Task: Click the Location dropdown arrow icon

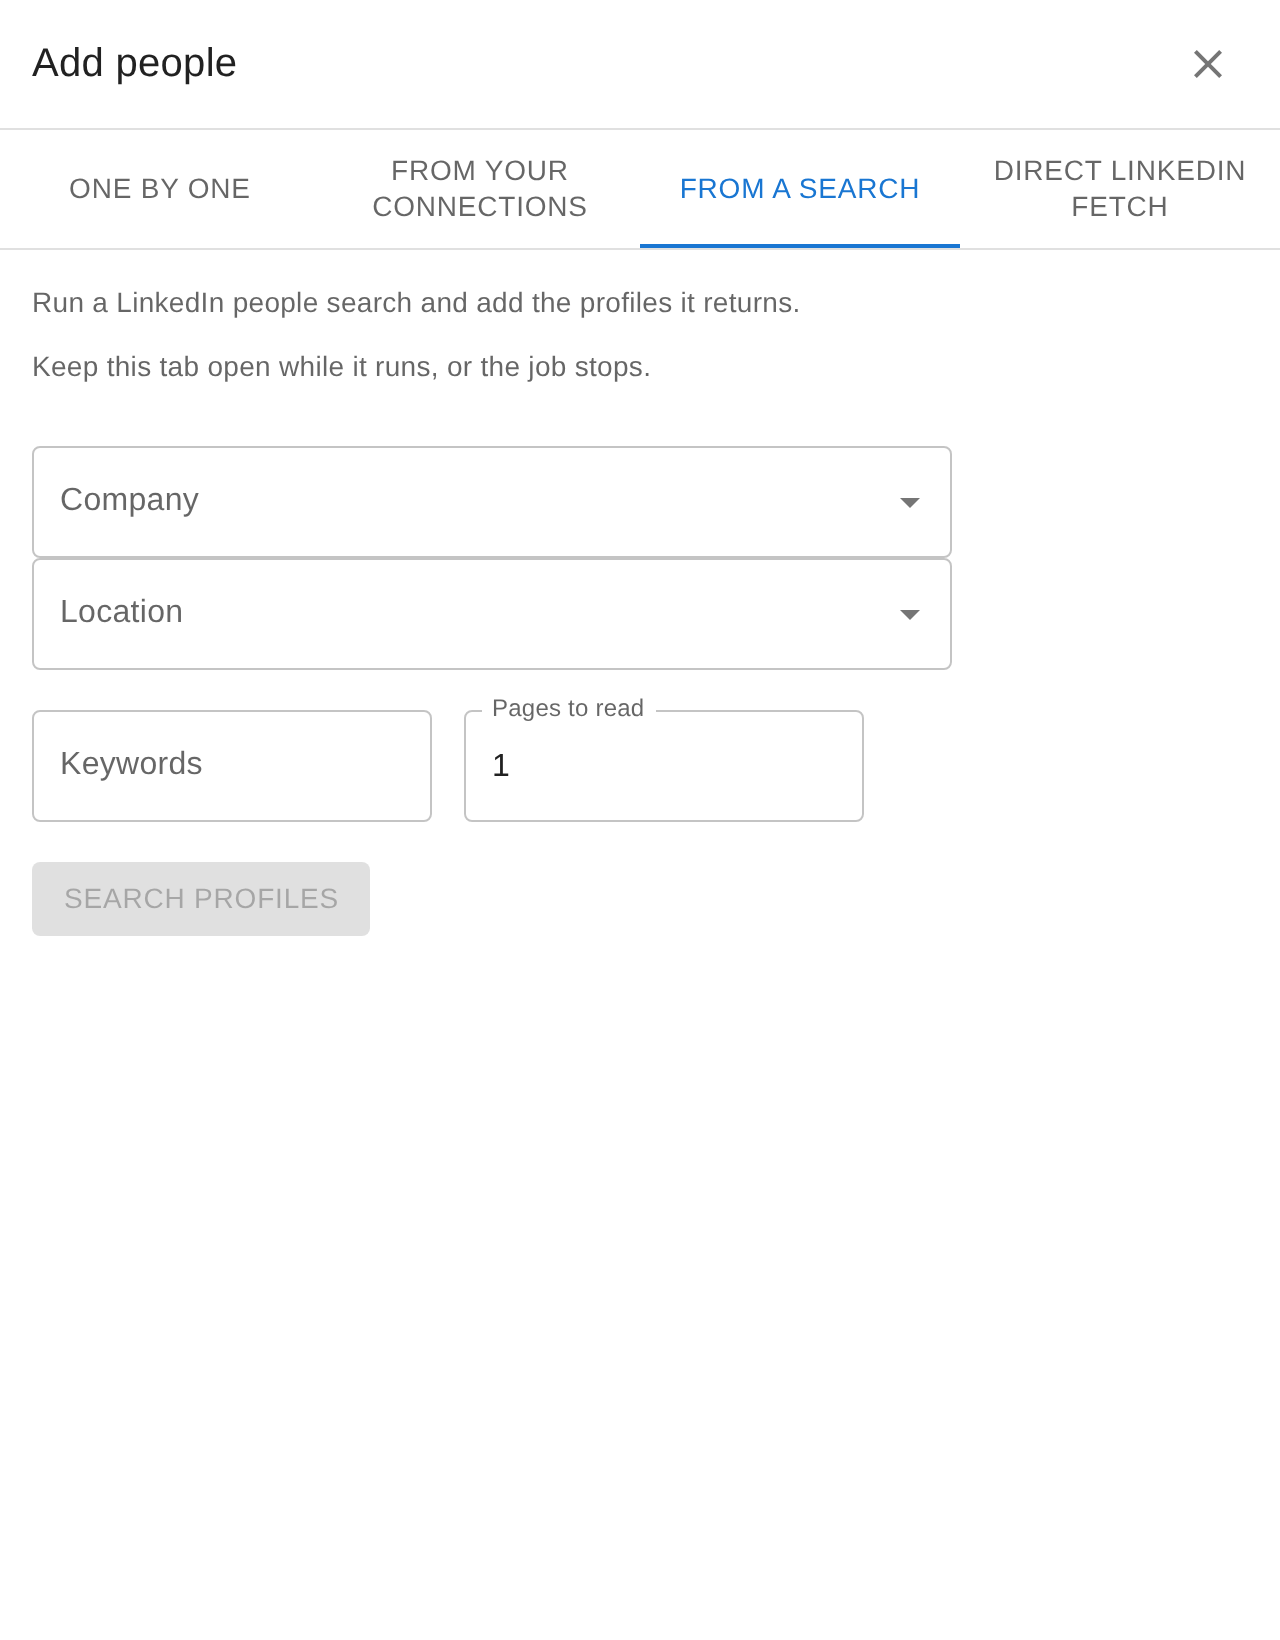Action: [x=910, y=614]
